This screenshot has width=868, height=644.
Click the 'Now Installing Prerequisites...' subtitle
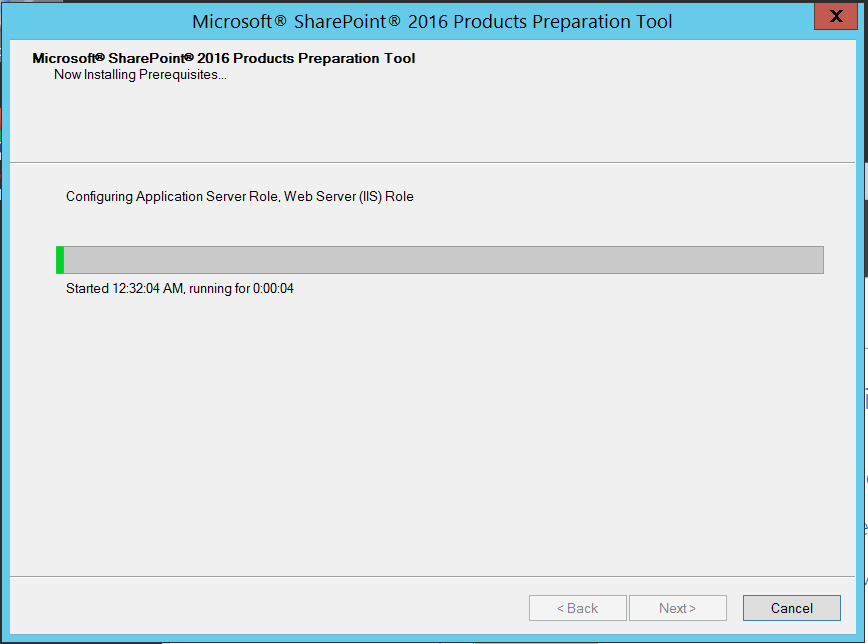[x=140, y=75]
